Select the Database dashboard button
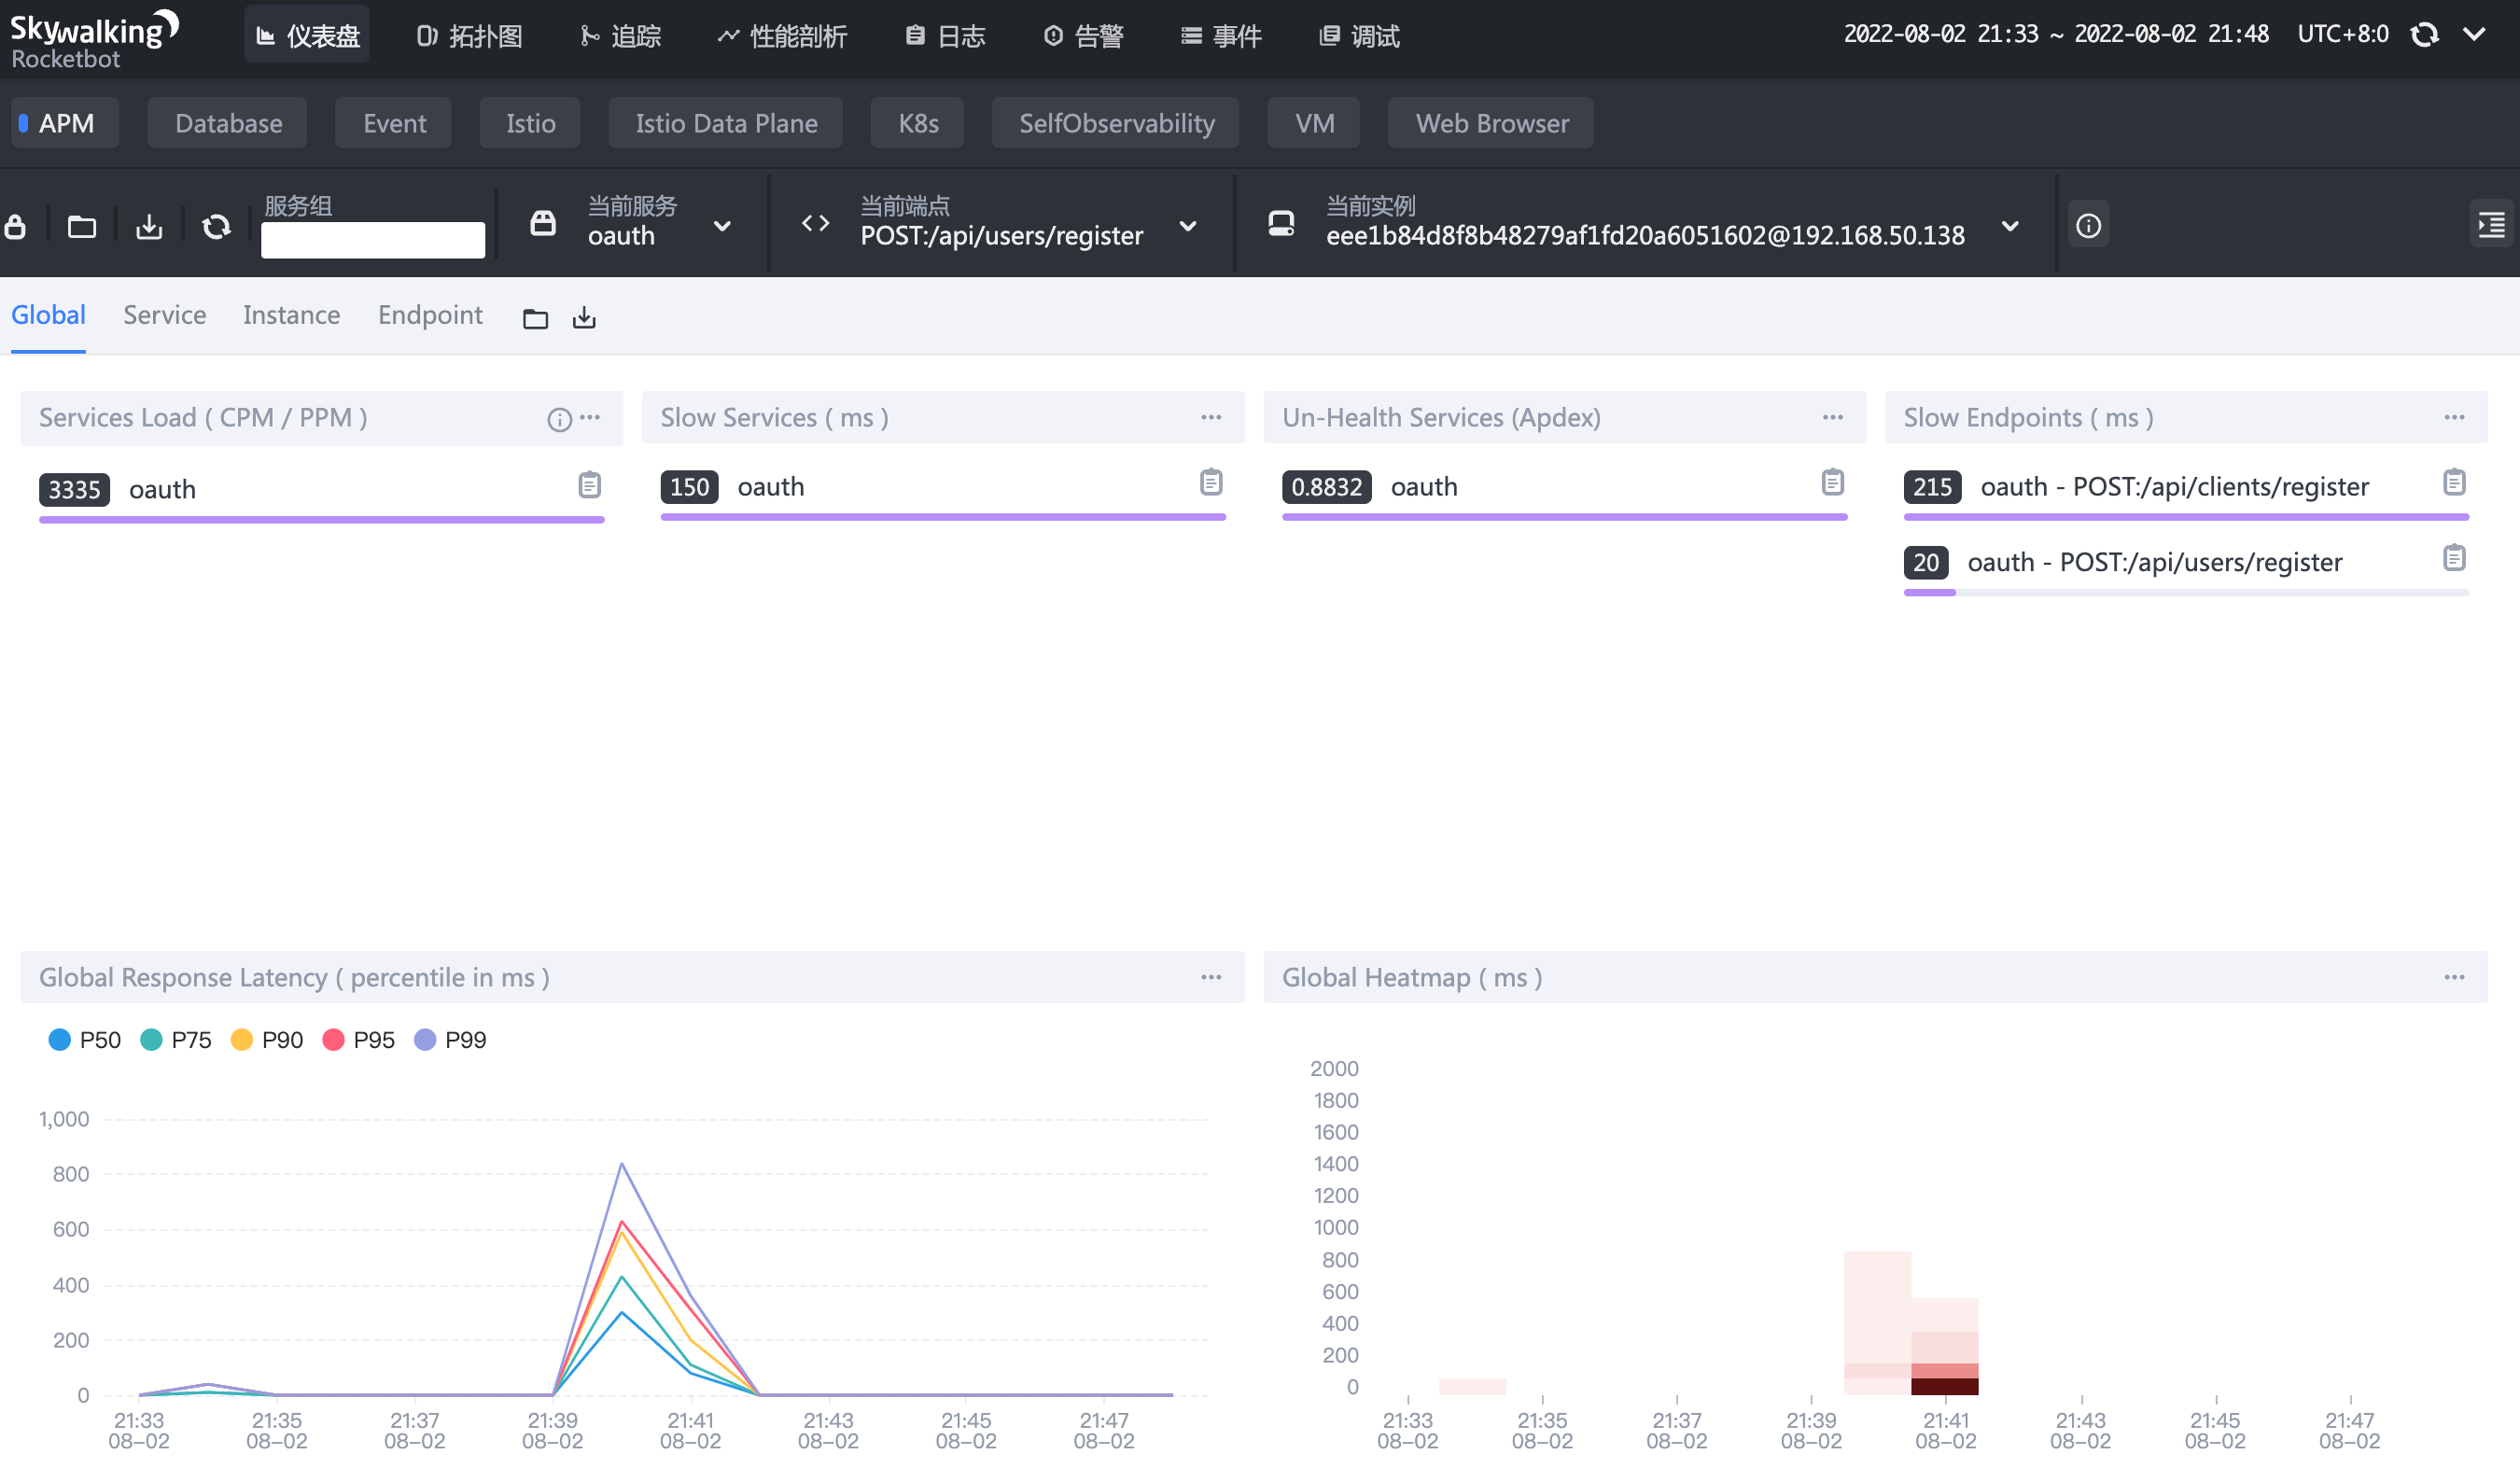 tap(227, 123)
